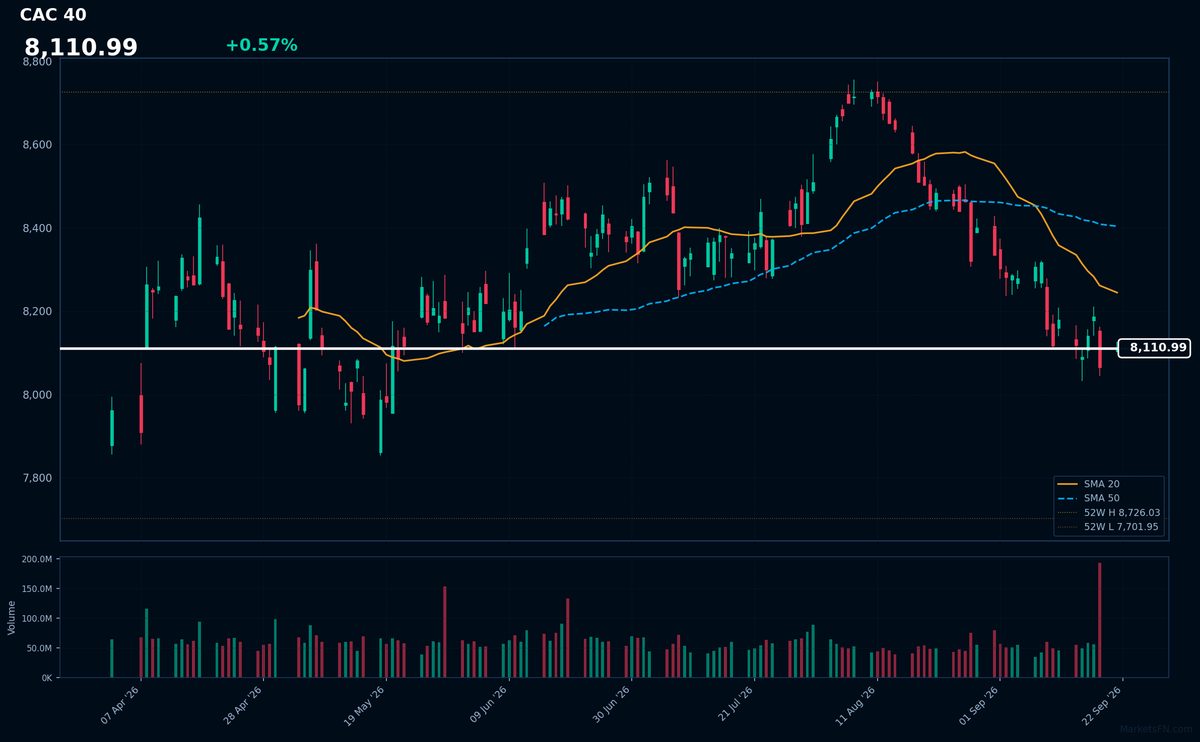Click the 30 Jun '26 date label

611,706
